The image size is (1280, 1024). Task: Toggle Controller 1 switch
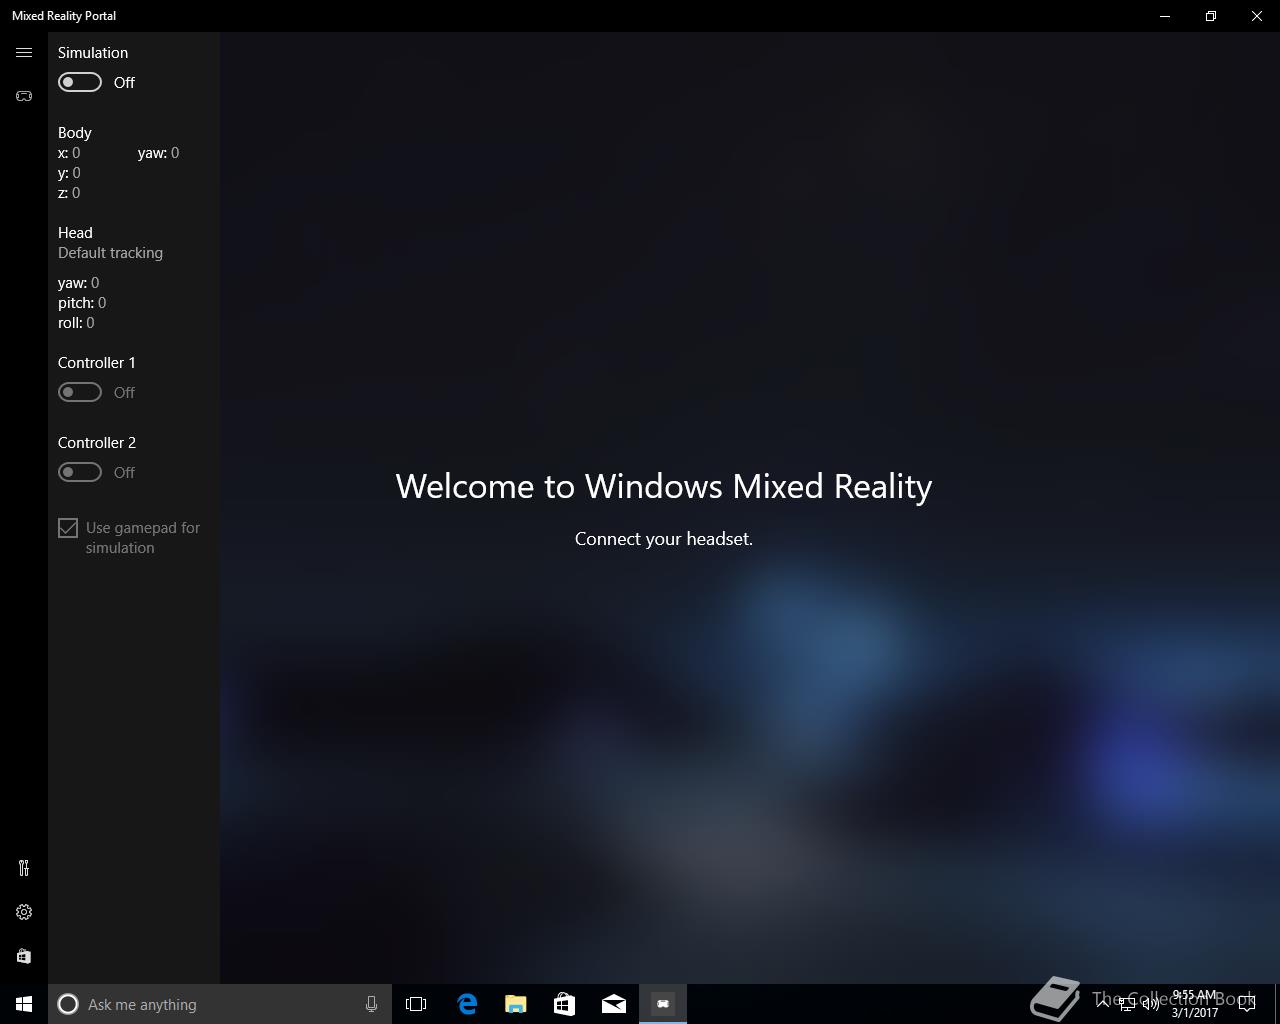pos(80,392)
